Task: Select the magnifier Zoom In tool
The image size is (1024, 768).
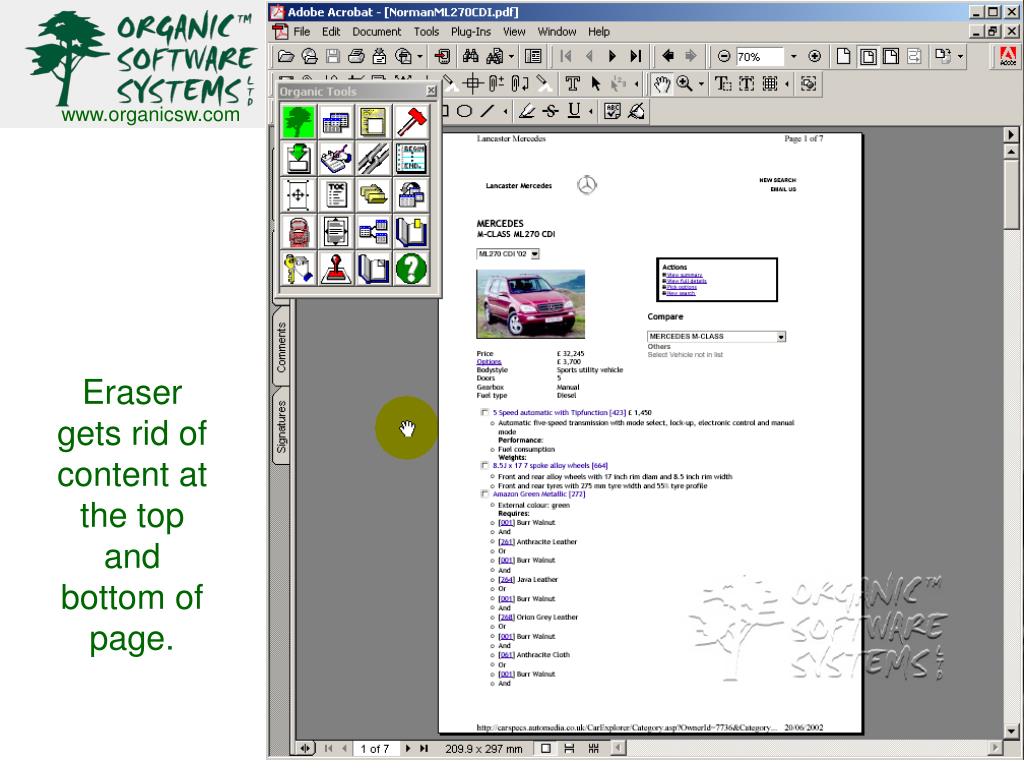Action: [x=684, y=84]
